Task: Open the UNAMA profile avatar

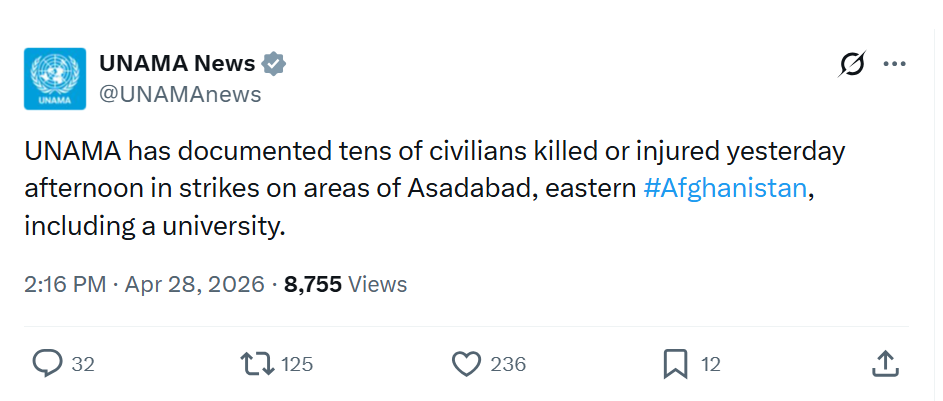Action: (x=55, y=78)
